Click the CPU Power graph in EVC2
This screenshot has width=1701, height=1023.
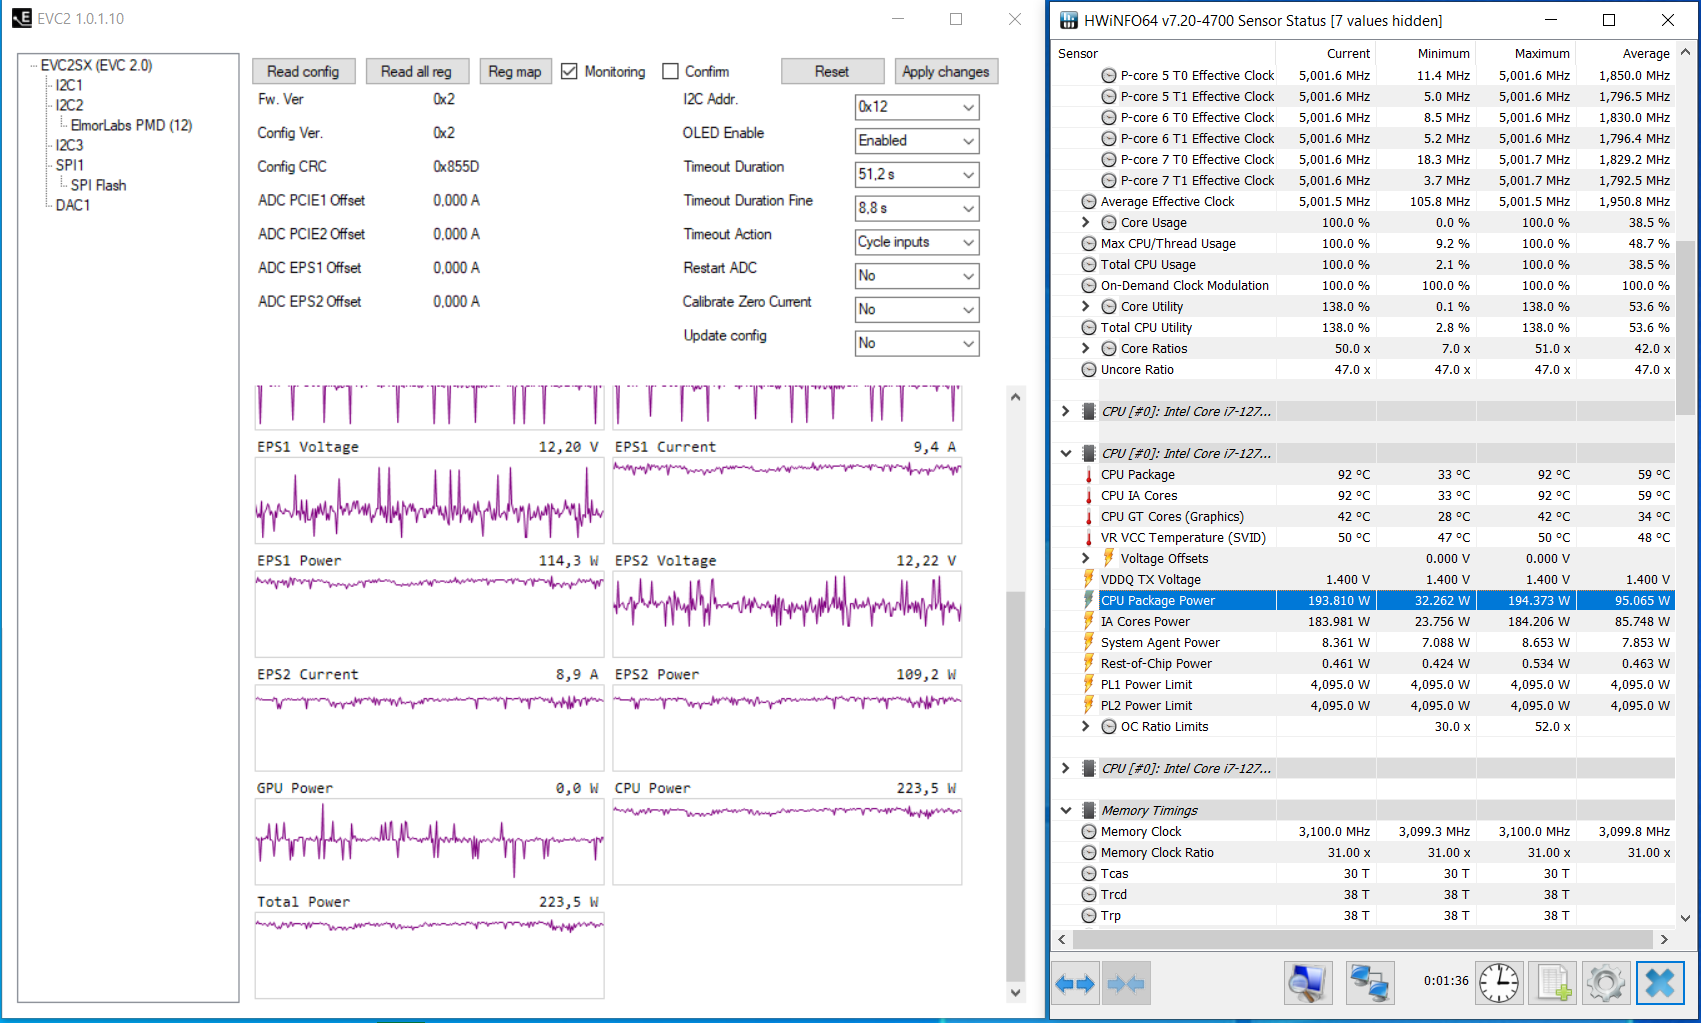(787, 843)
